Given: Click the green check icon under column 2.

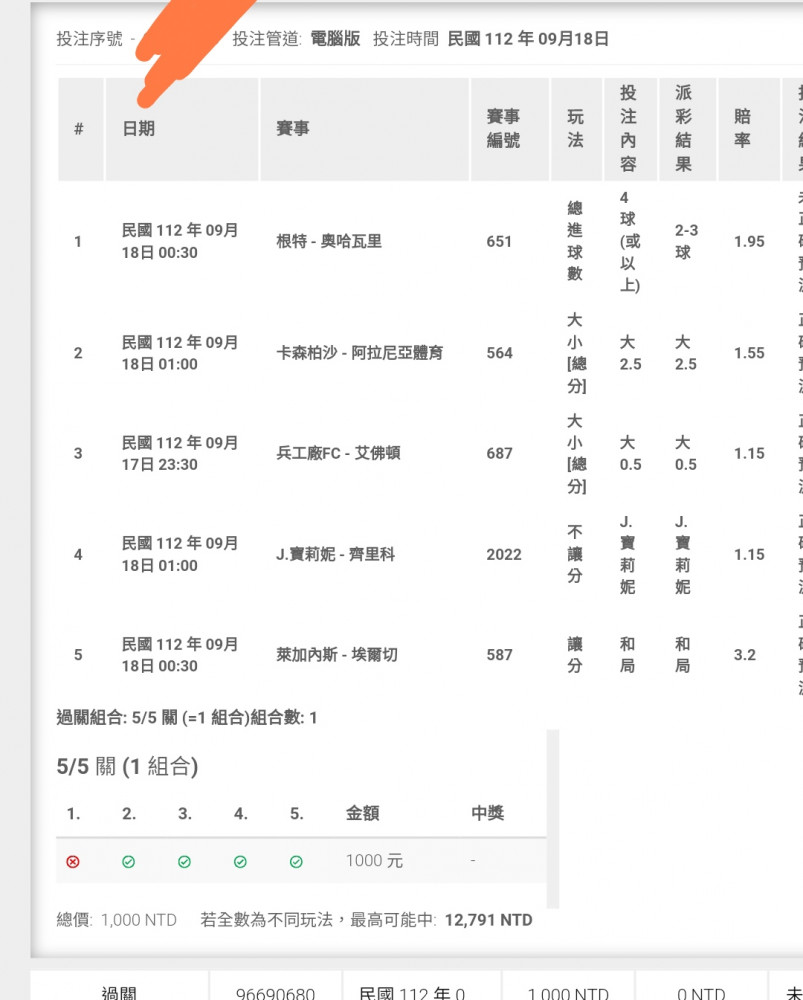Looking at the screenshot, I should click(x=128, y=862).
